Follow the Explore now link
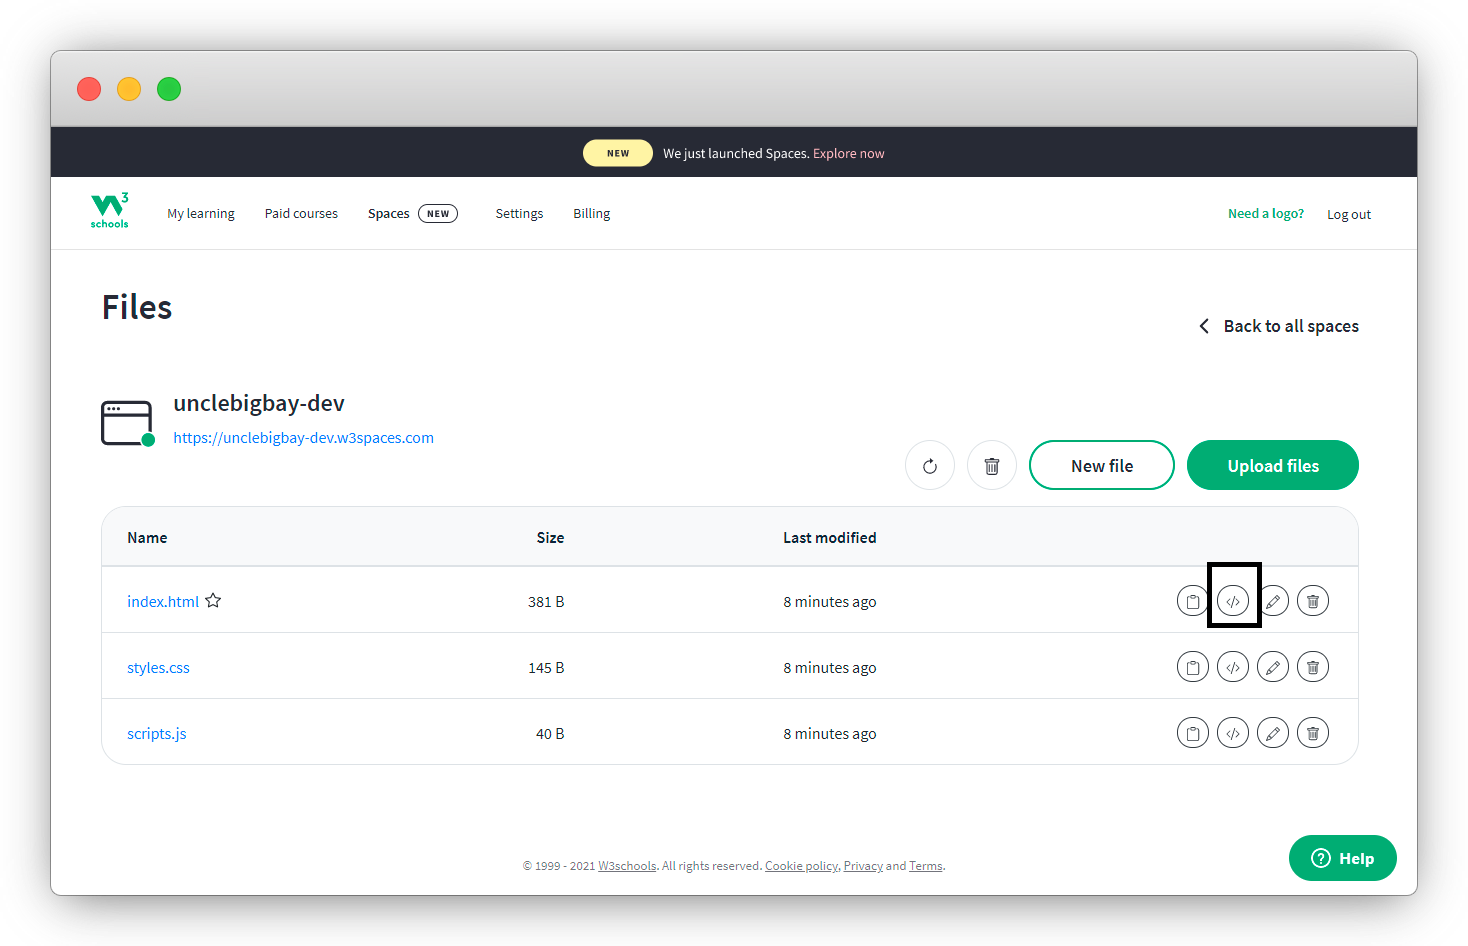 point(849,154)
